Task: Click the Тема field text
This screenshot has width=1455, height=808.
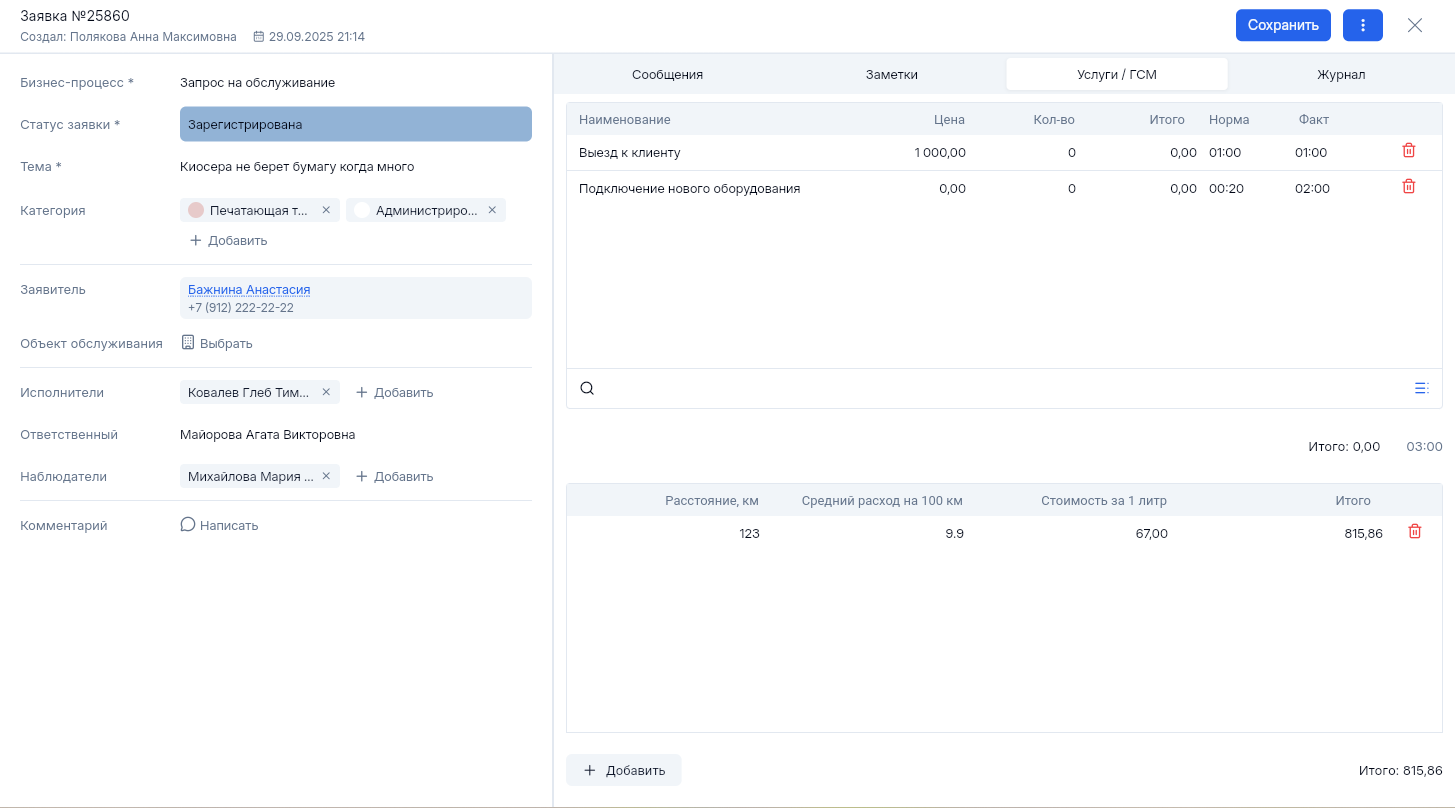Action: pyautogui.click(x=297, y=167)
